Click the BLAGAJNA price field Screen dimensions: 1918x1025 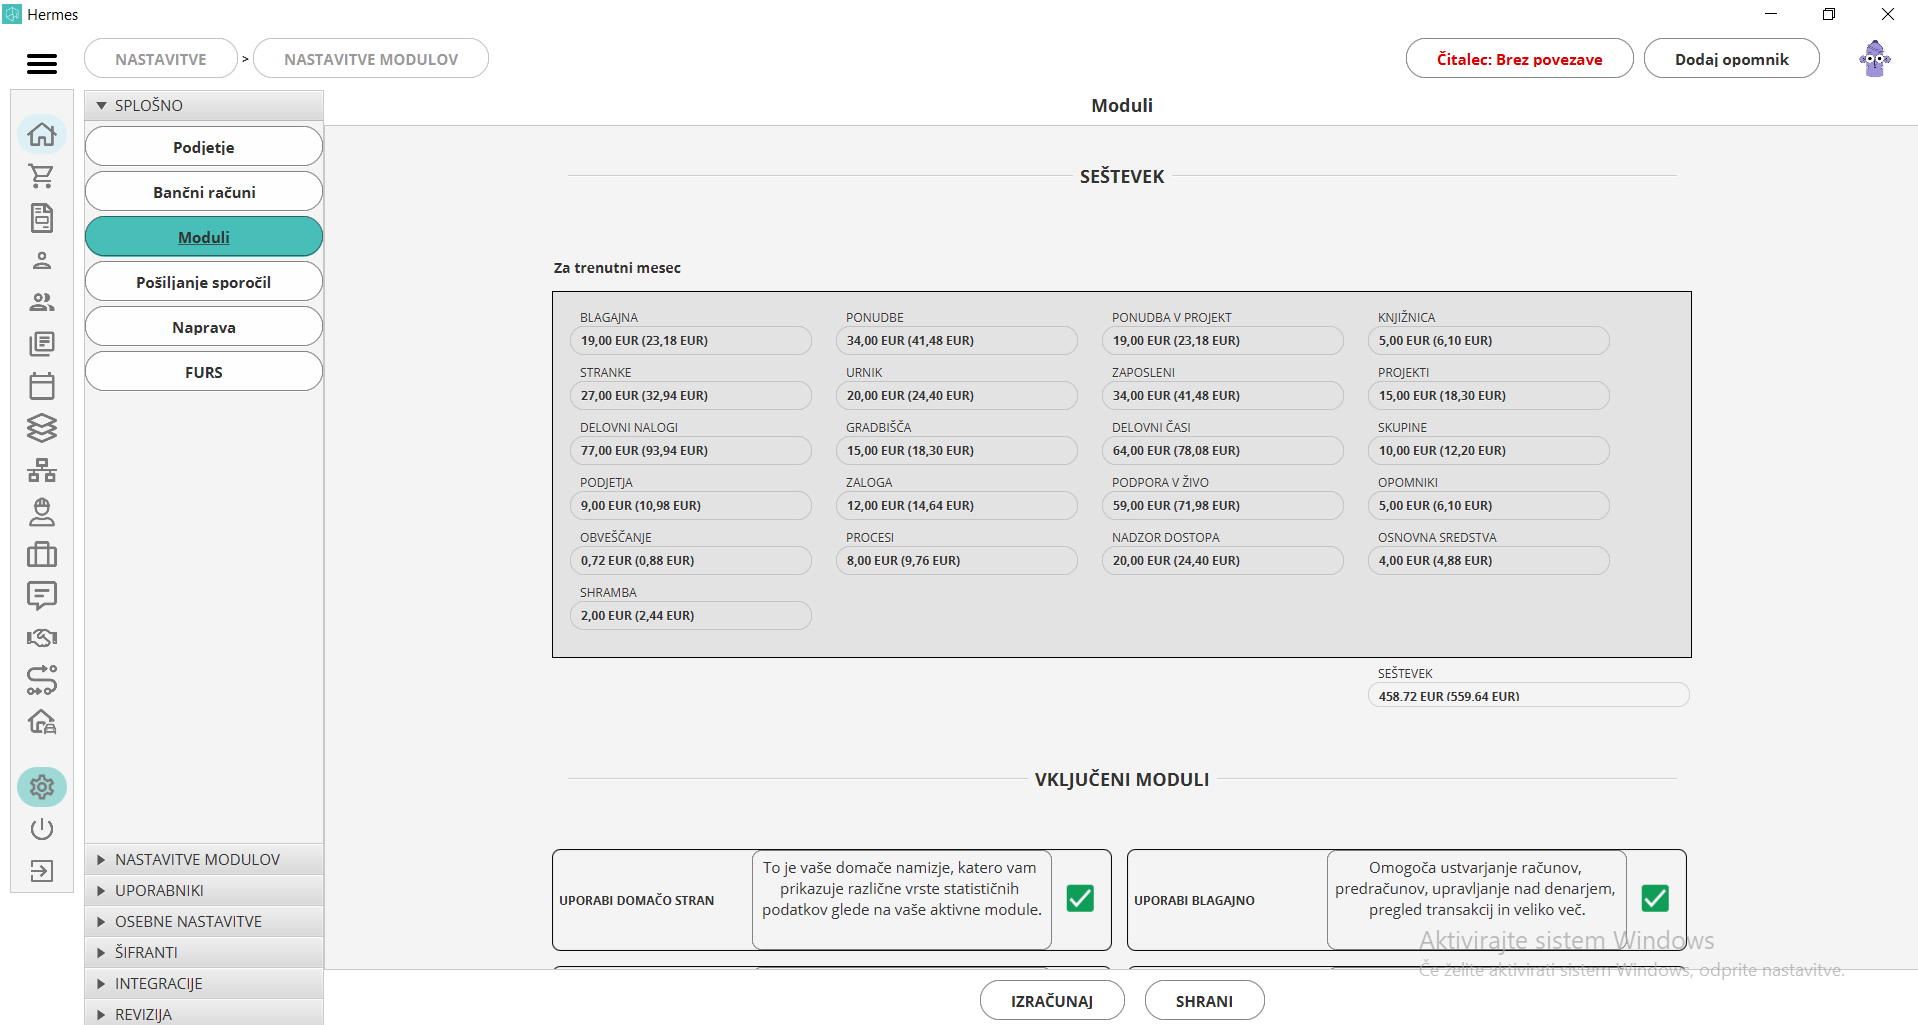[691, 341]
